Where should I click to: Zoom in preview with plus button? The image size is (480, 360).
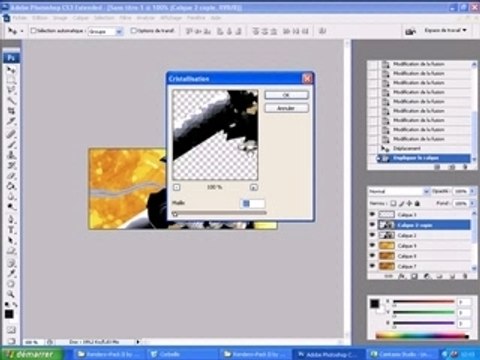point(253,187)
